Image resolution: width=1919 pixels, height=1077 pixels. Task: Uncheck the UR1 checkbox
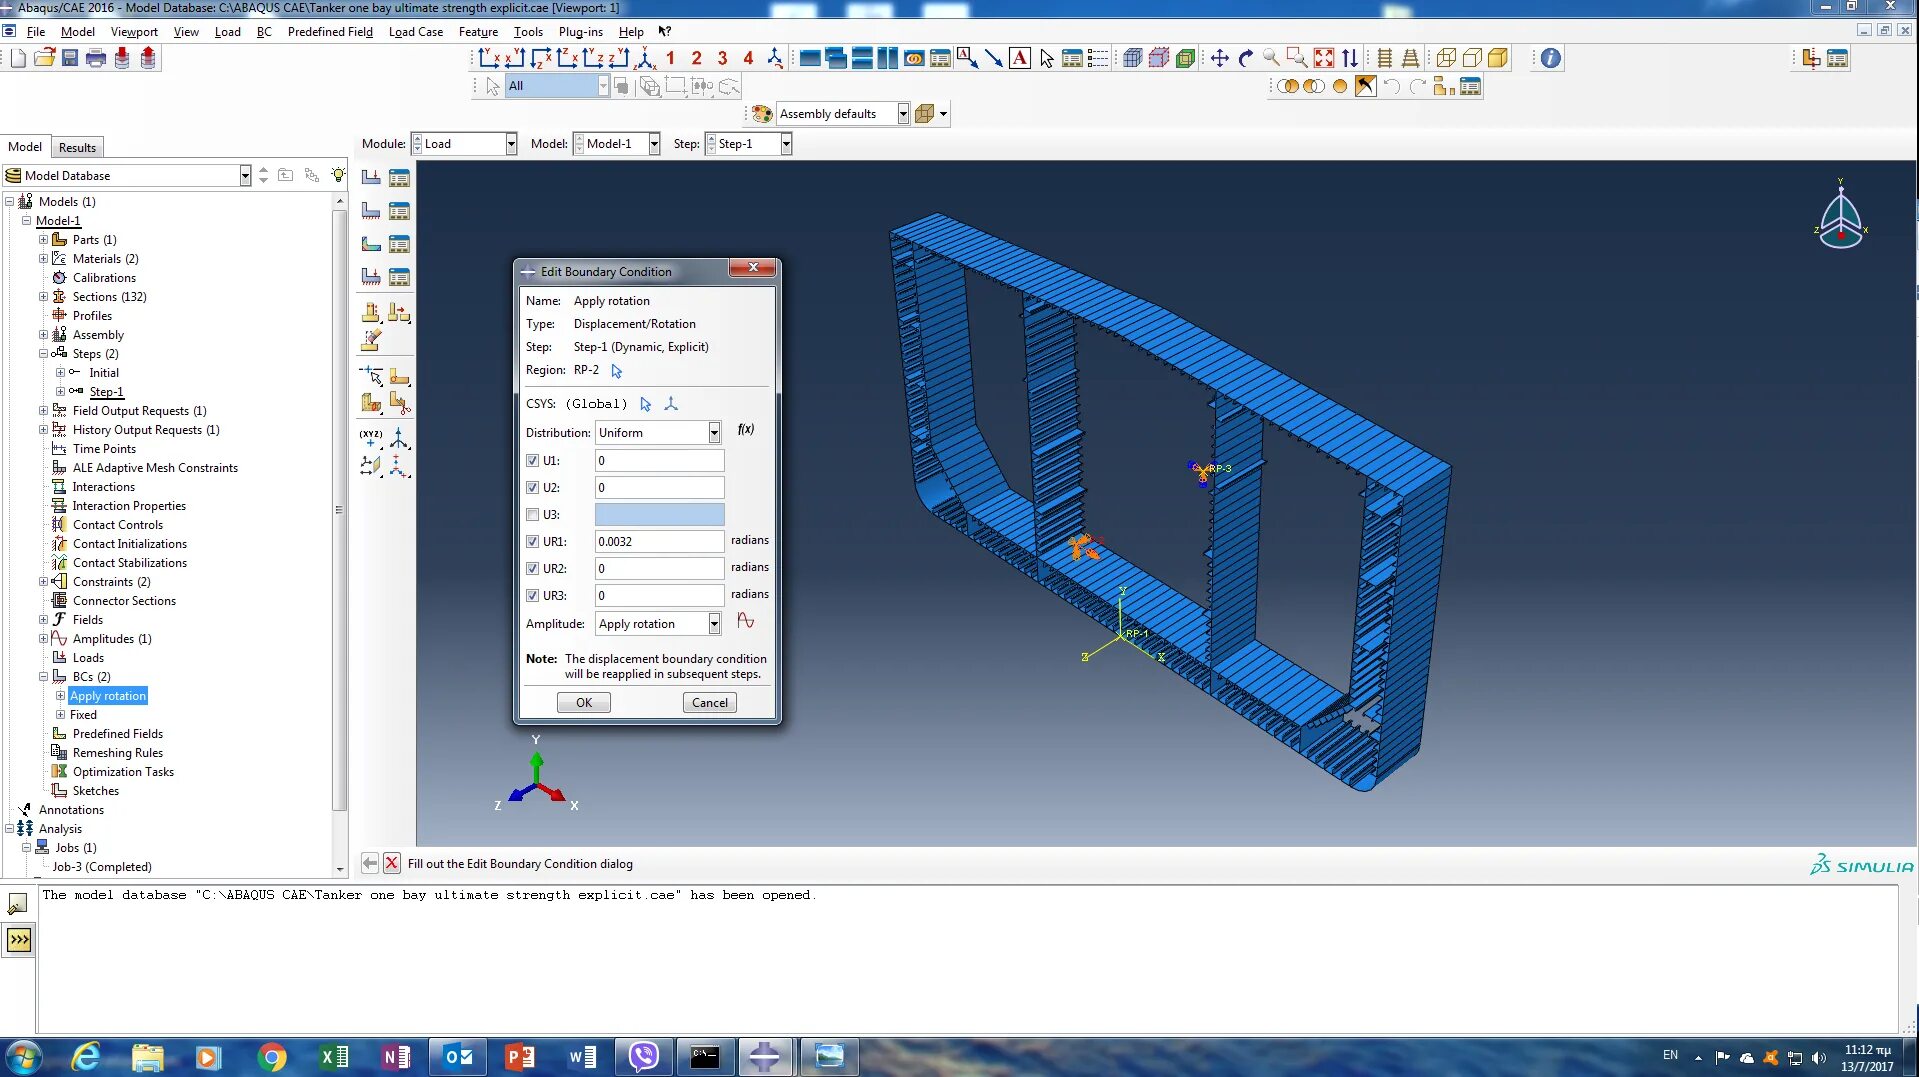(534, 541)
